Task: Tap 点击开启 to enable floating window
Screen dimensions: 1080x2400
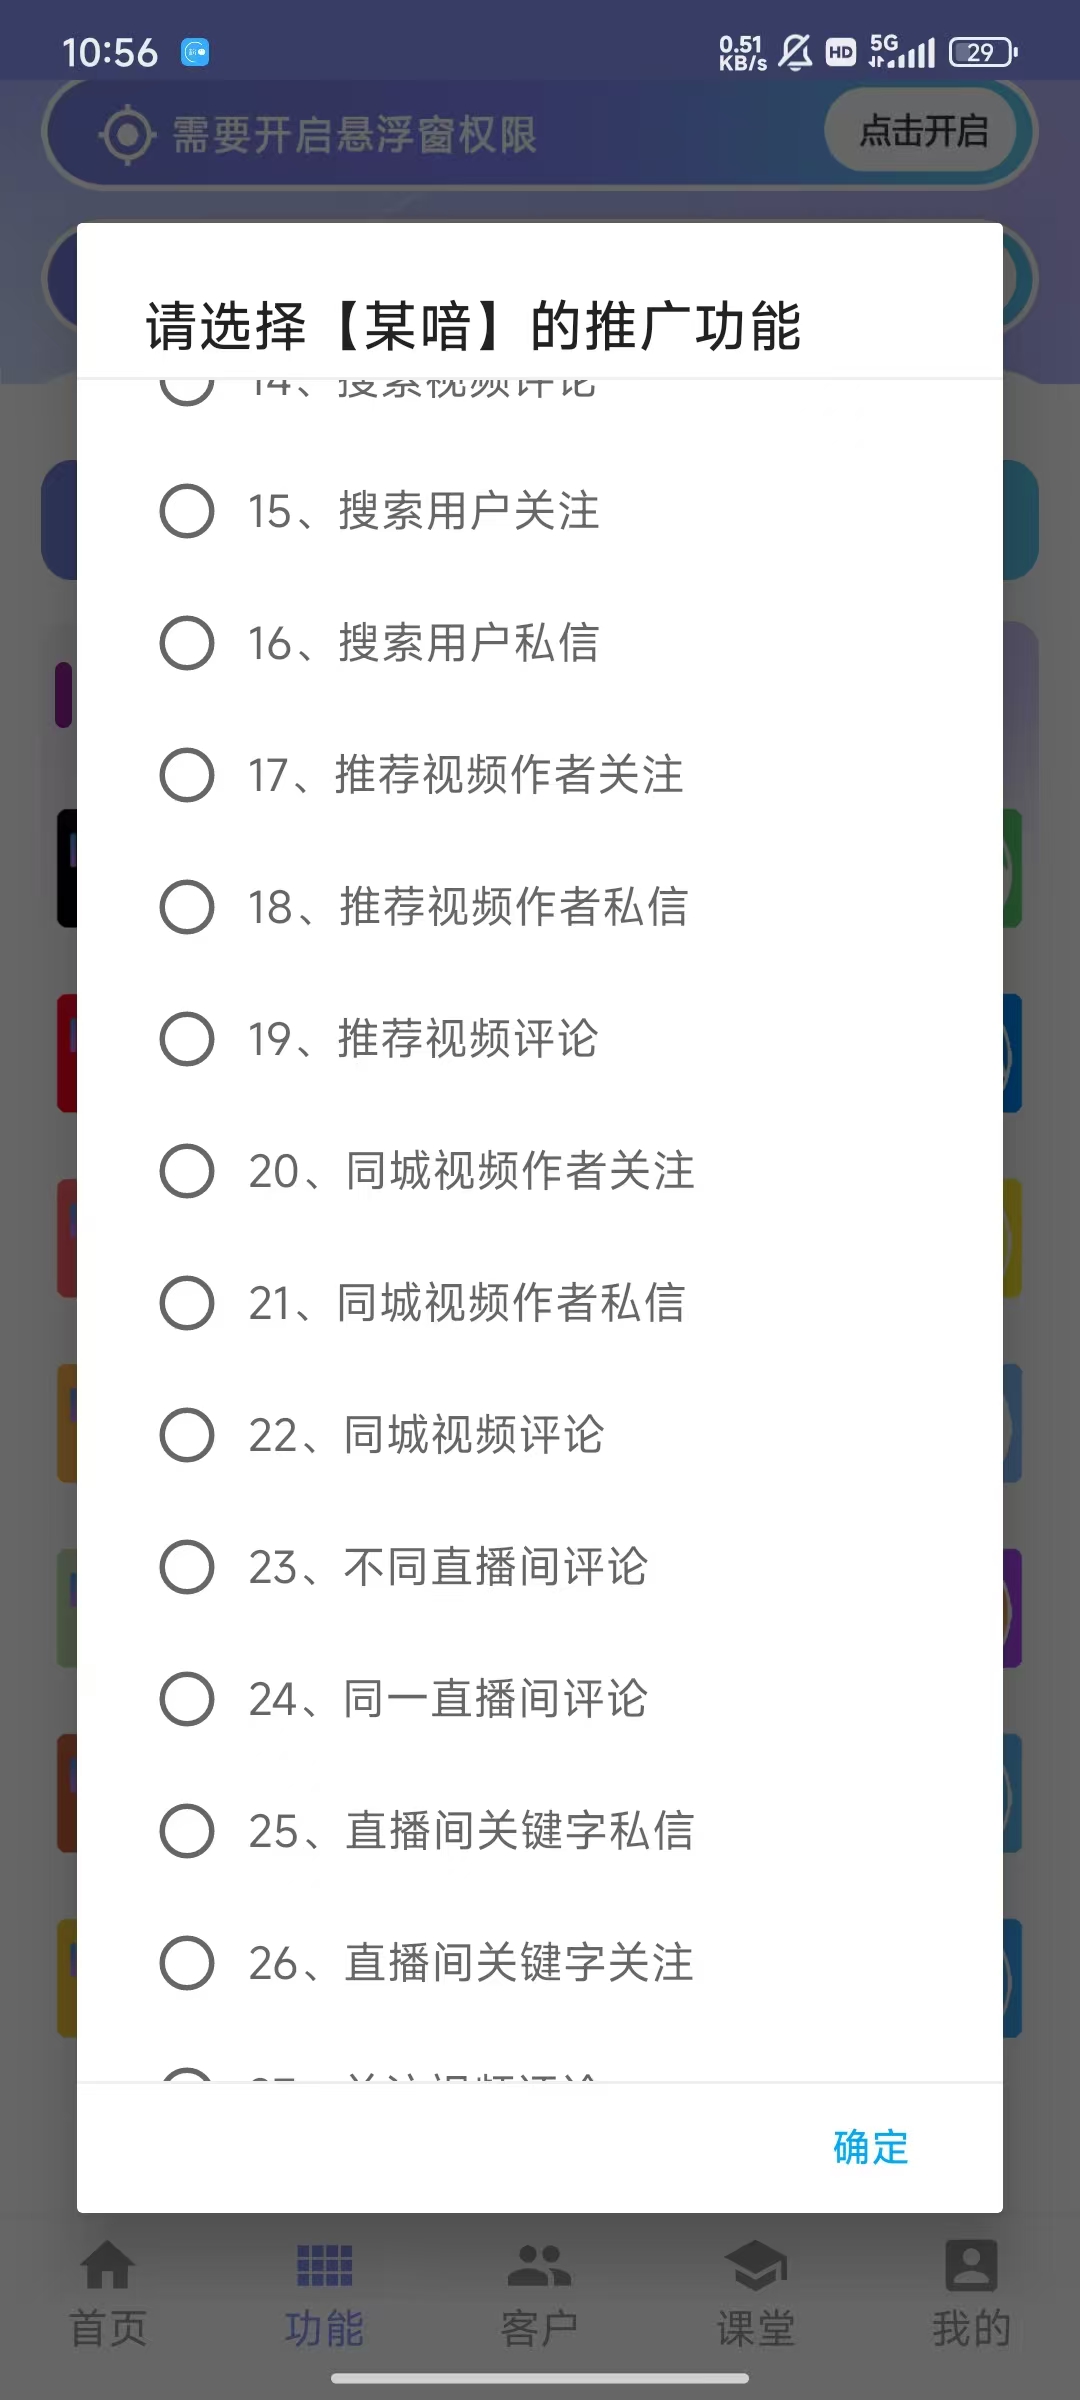Action: click(x=923, y=131)
